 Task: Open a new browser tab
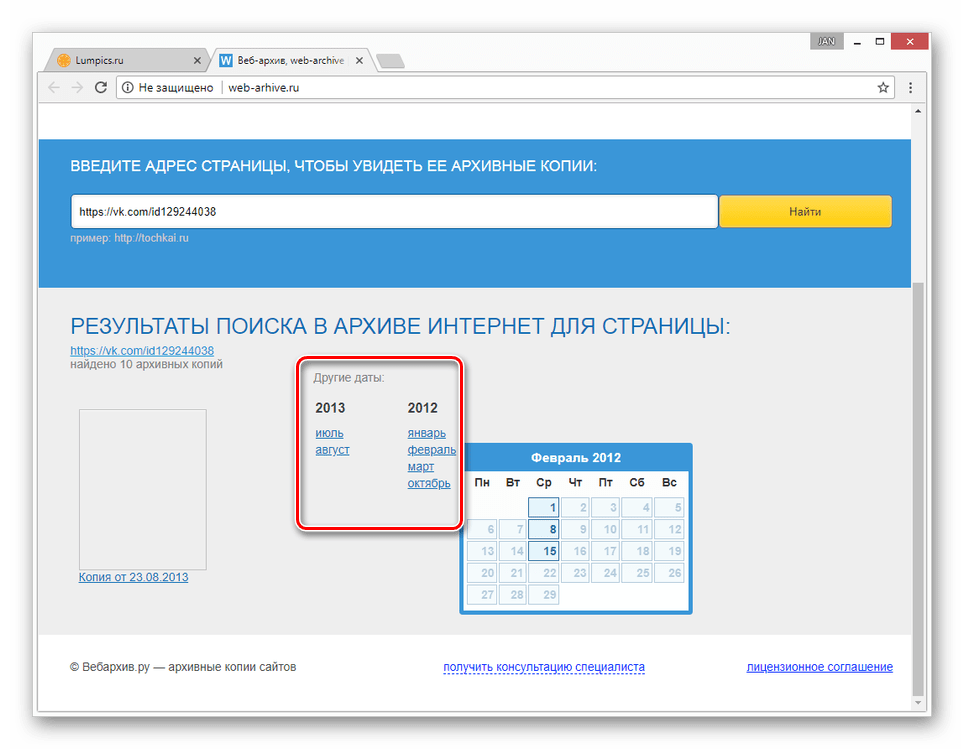(x=389, y=62)
